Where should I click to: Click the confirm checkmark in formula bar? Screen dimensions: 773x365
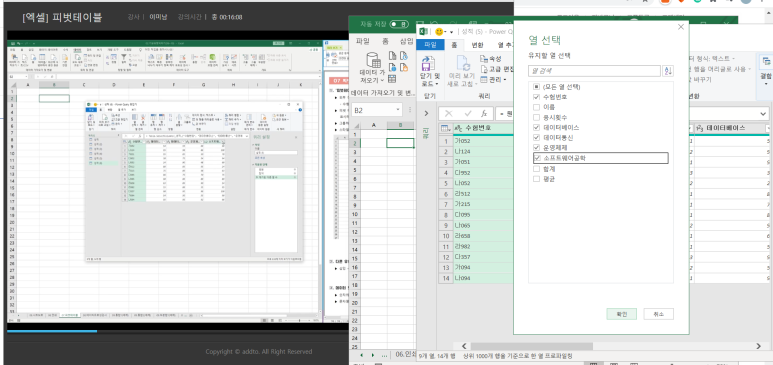pyautogui.click(x=467, y=113)
